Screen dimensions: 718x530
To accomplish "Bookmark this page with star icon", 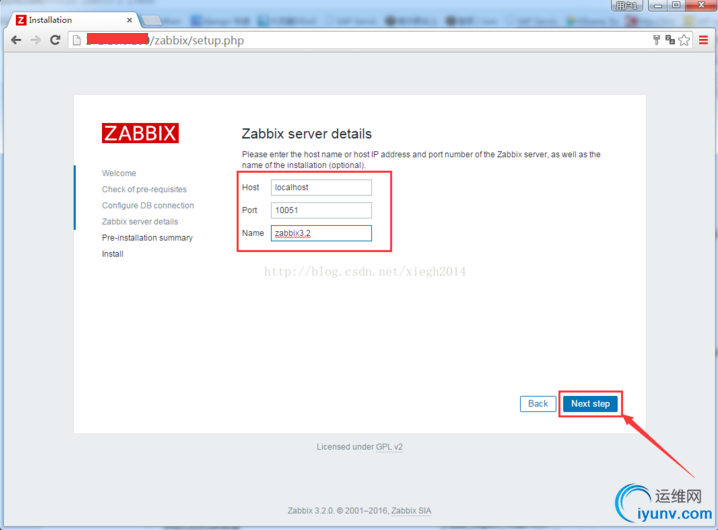I will [x=684, y=40].
